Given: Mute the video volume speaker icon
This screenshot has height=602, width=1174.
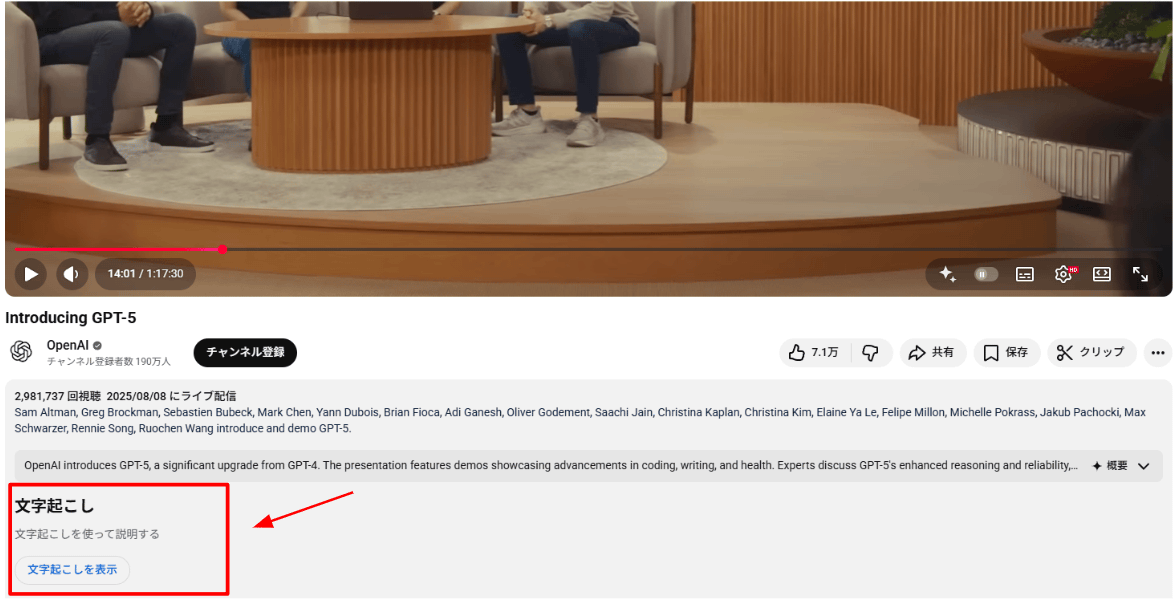Looking at the screenshot, I should pyautogui.click(x=71, y=274).
